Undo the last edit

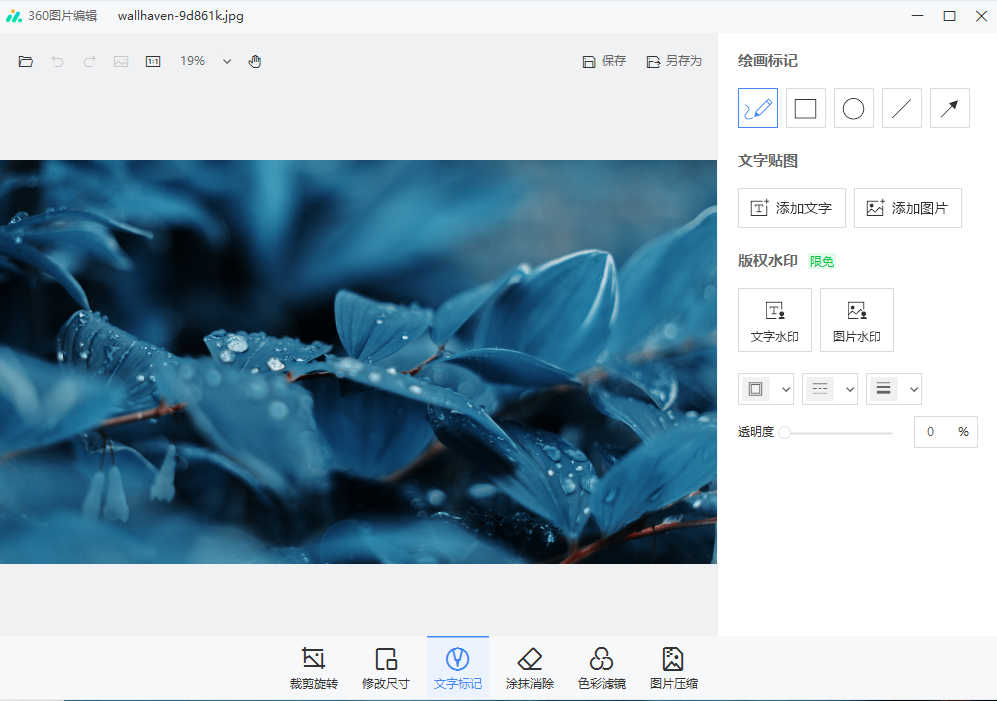(57, 62)
